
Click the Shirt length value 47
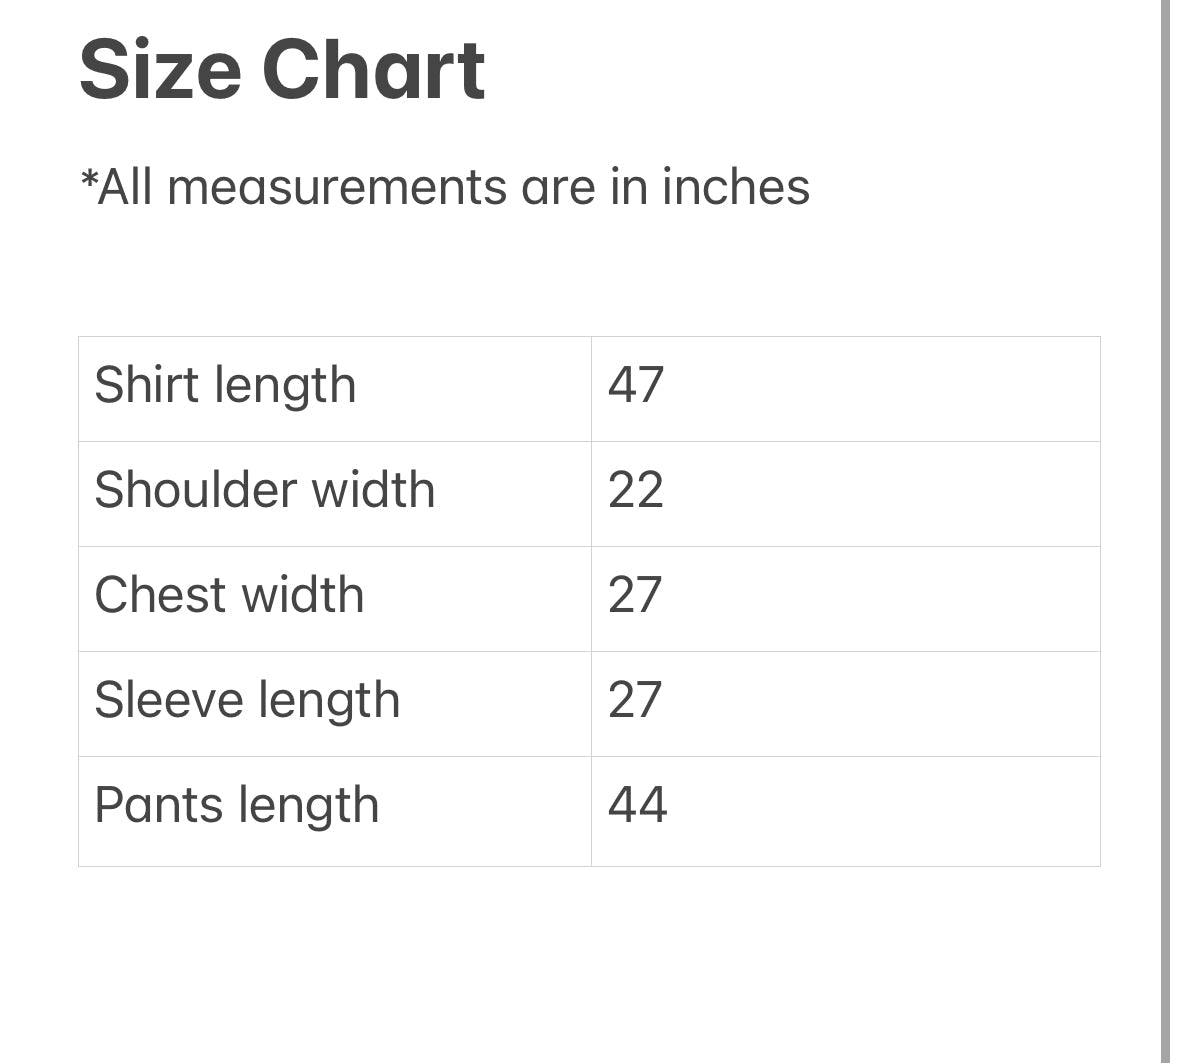click(636, 386)
